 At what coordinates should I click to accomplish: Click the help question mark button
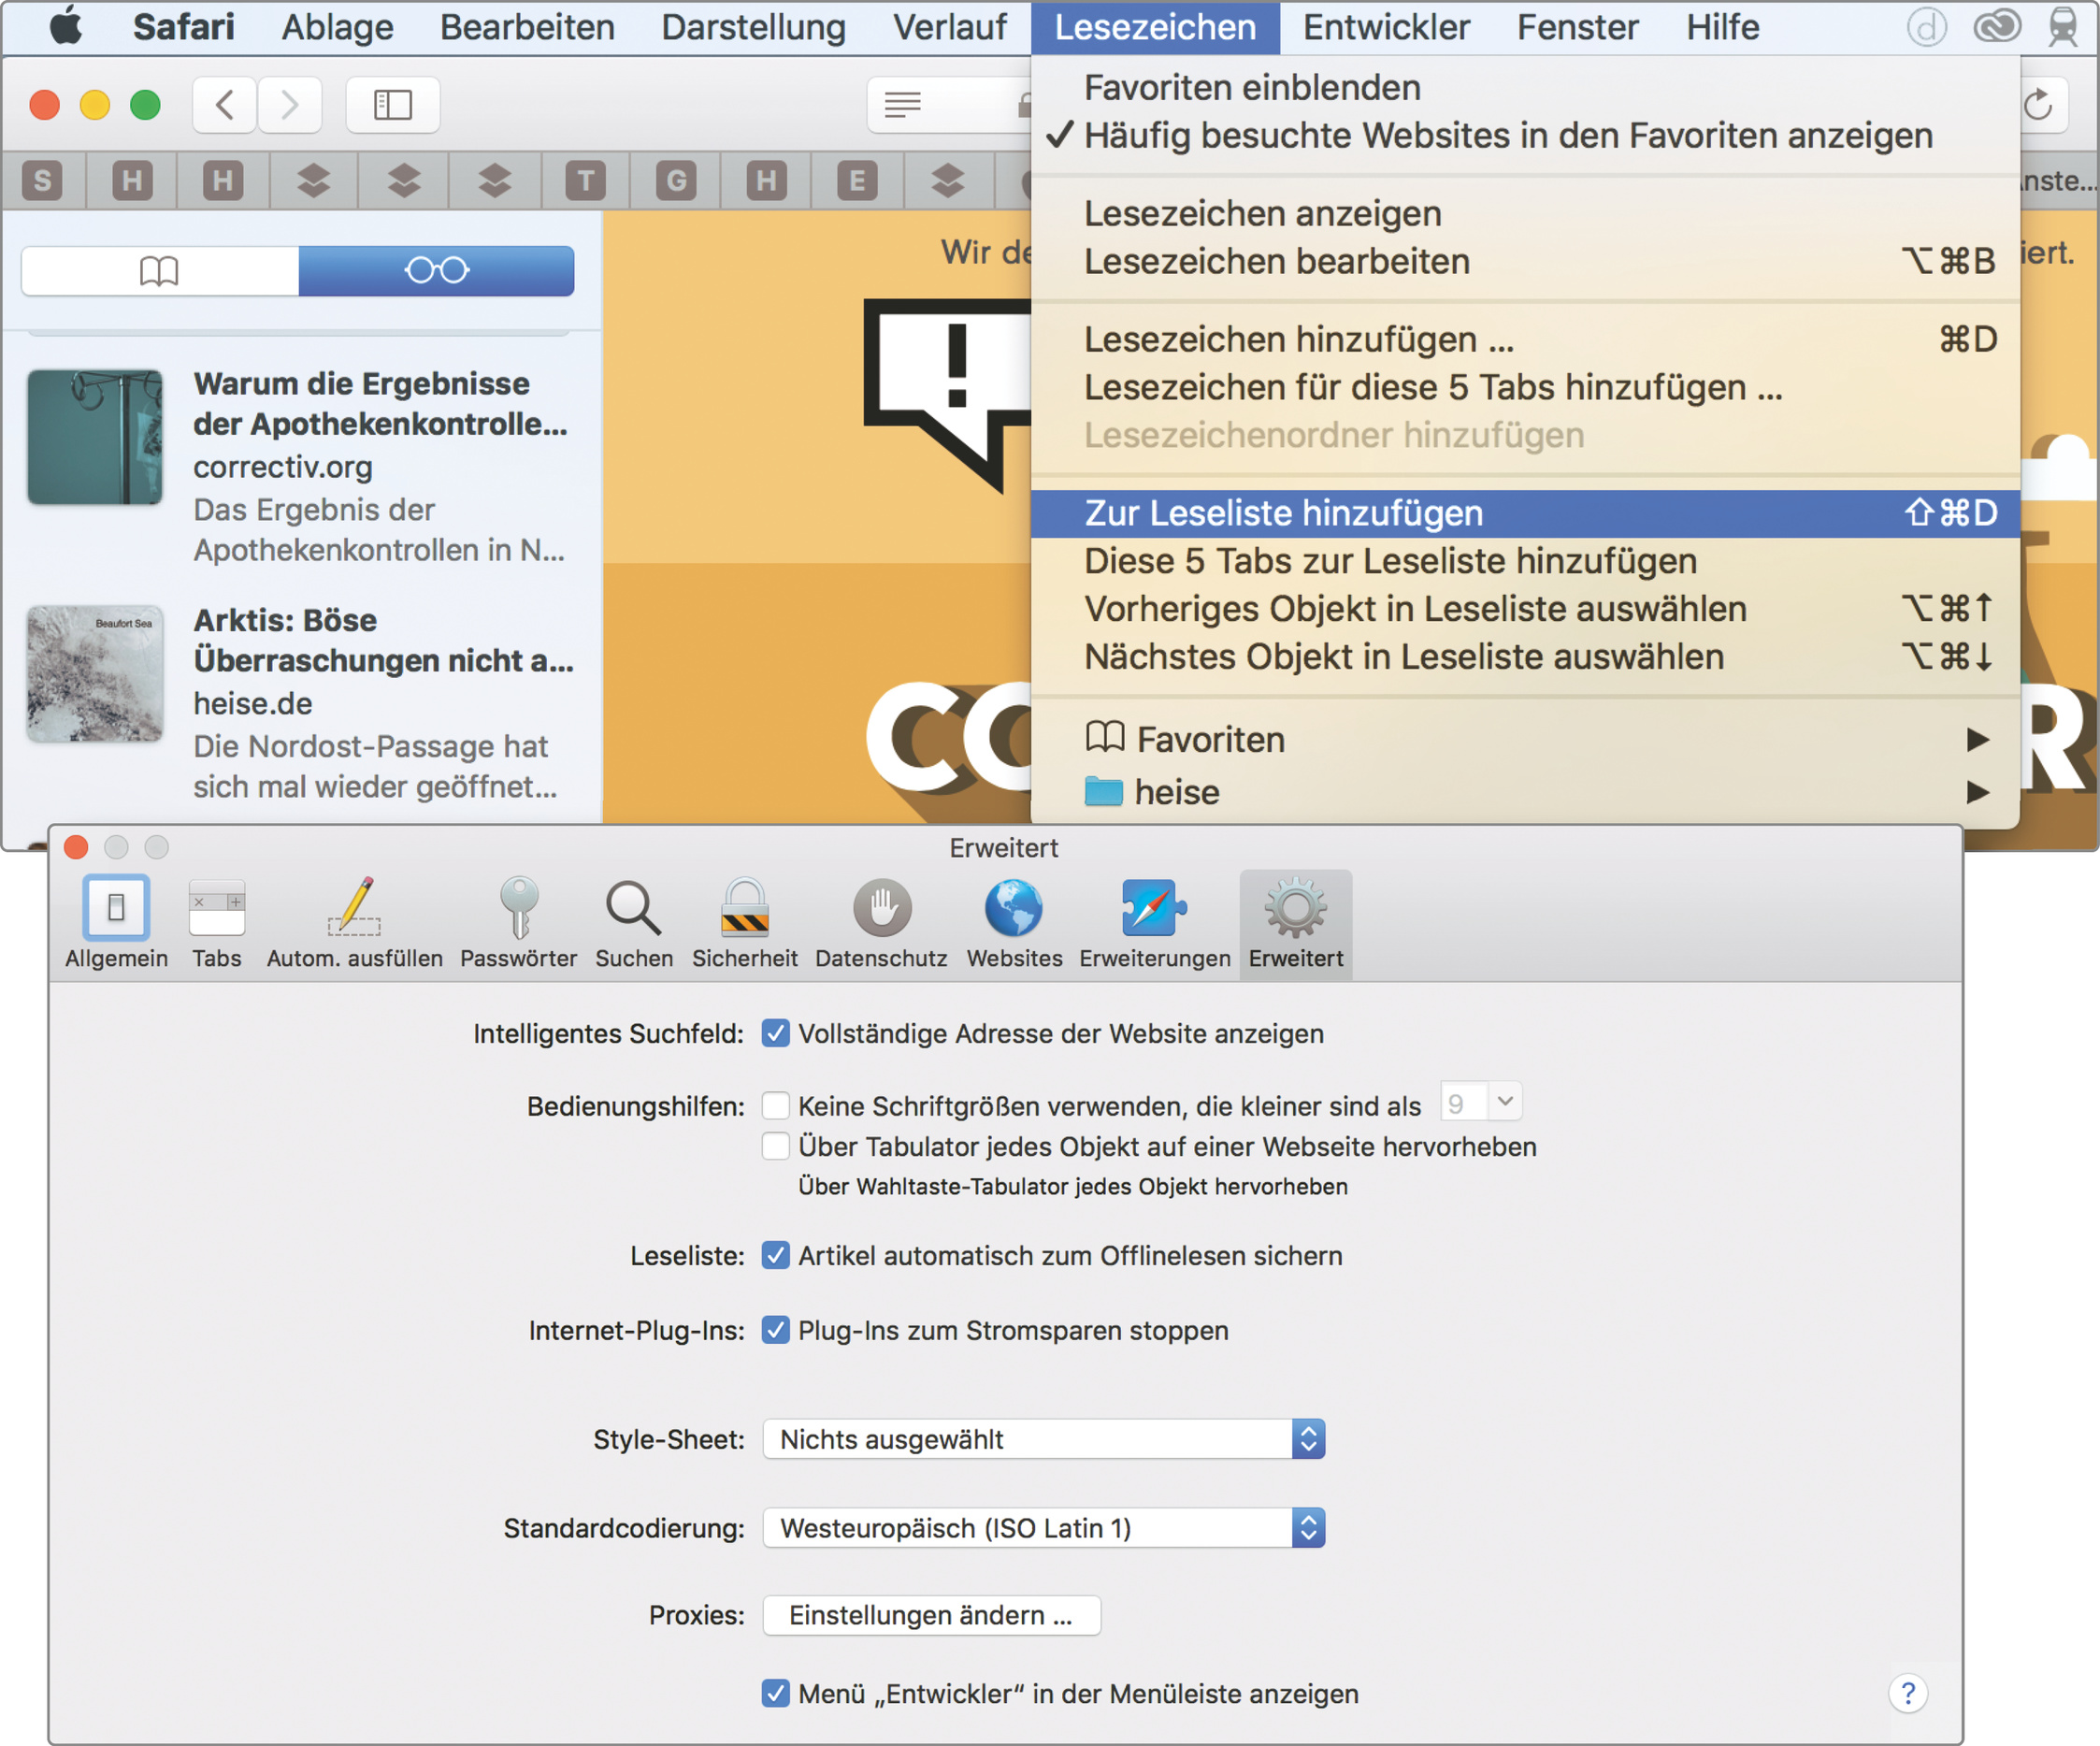point(1907,1693)
